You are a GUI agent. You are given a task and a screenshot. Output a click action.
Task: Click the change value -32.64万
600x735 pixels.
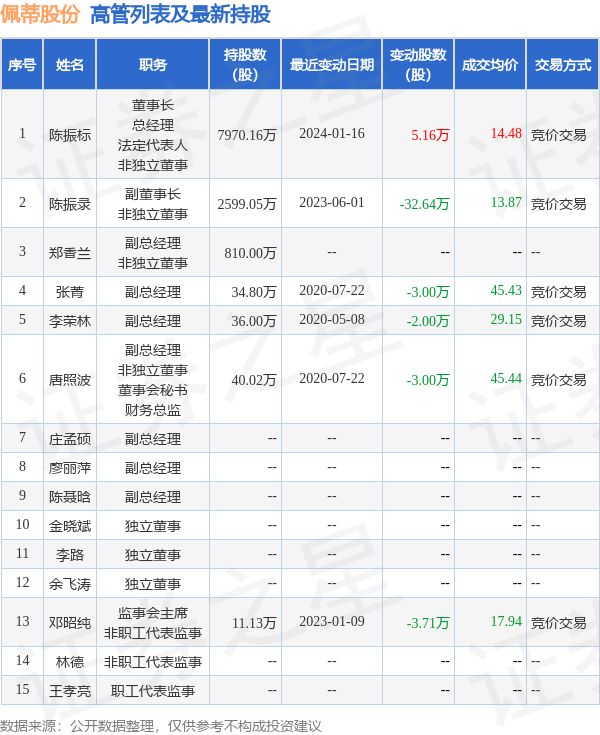tap(425, 204)
